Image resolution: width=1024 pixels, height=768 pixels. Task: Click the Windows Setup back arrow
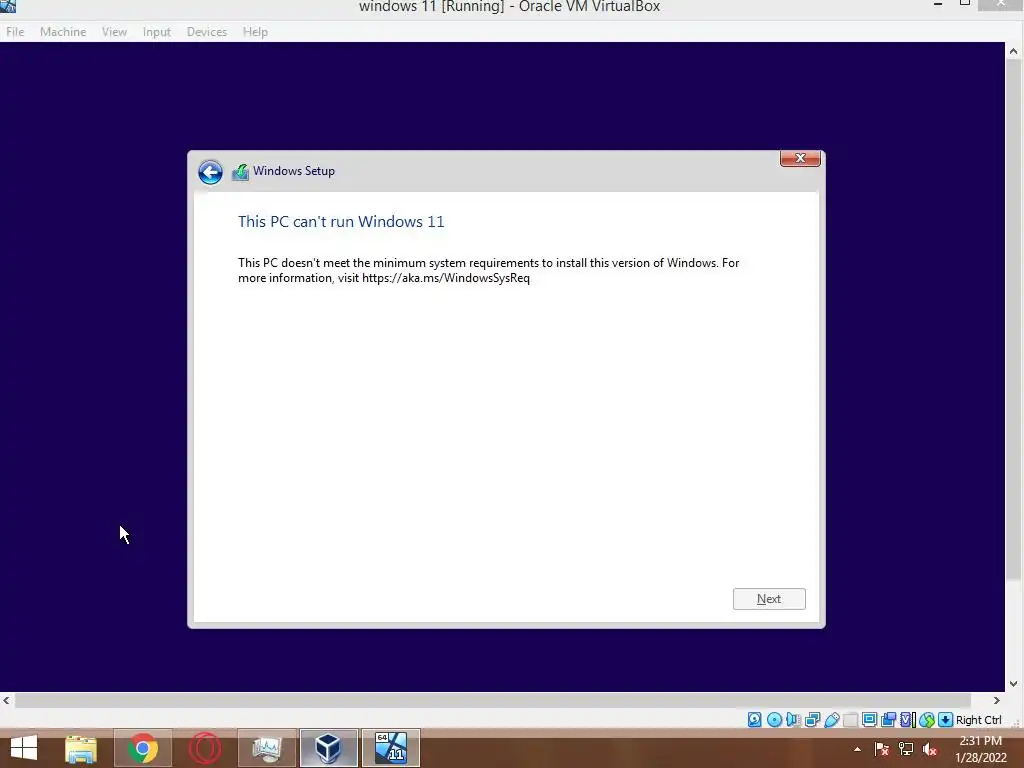[x=210, y=172]
